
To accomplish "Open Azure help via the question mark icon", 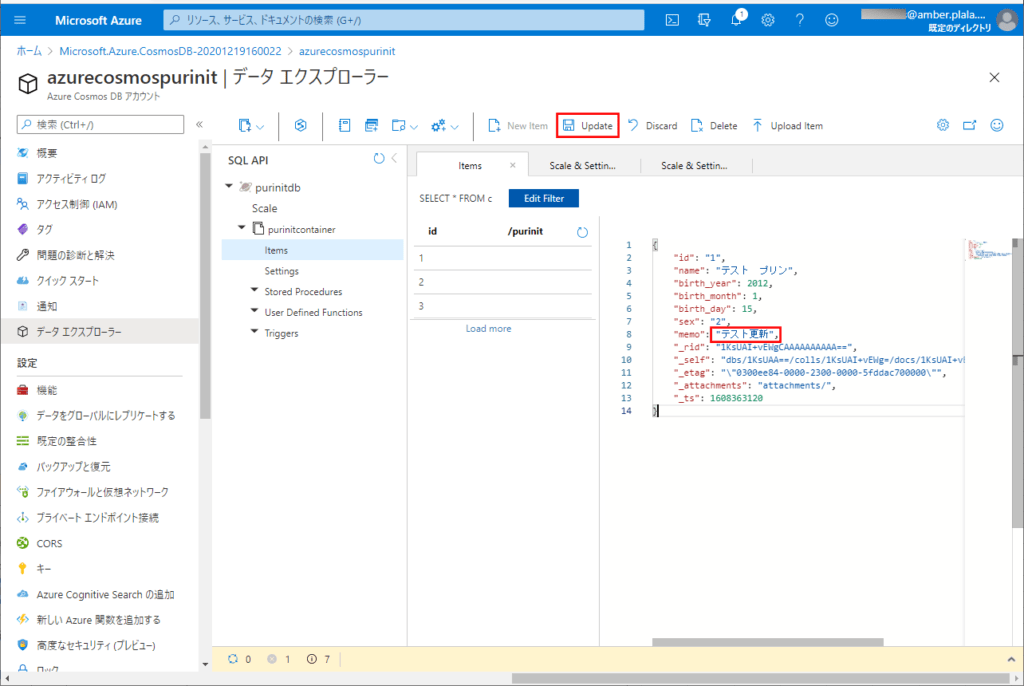I will (798, 19).
